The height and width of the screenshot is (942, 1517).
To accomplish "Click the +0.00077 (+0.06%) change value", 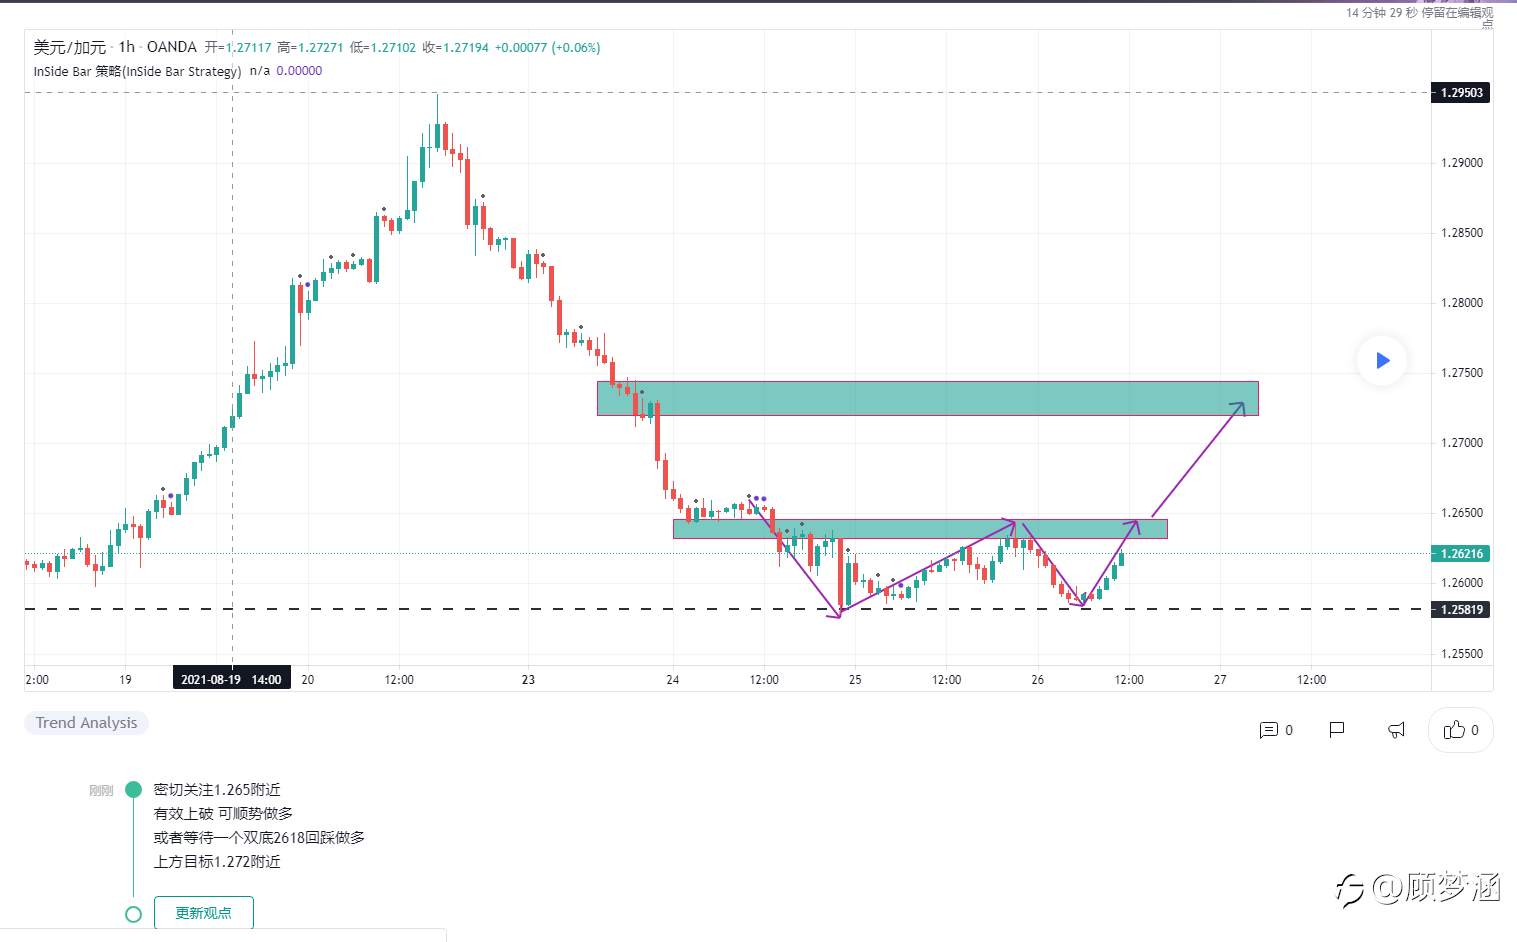I will [548, 47].
